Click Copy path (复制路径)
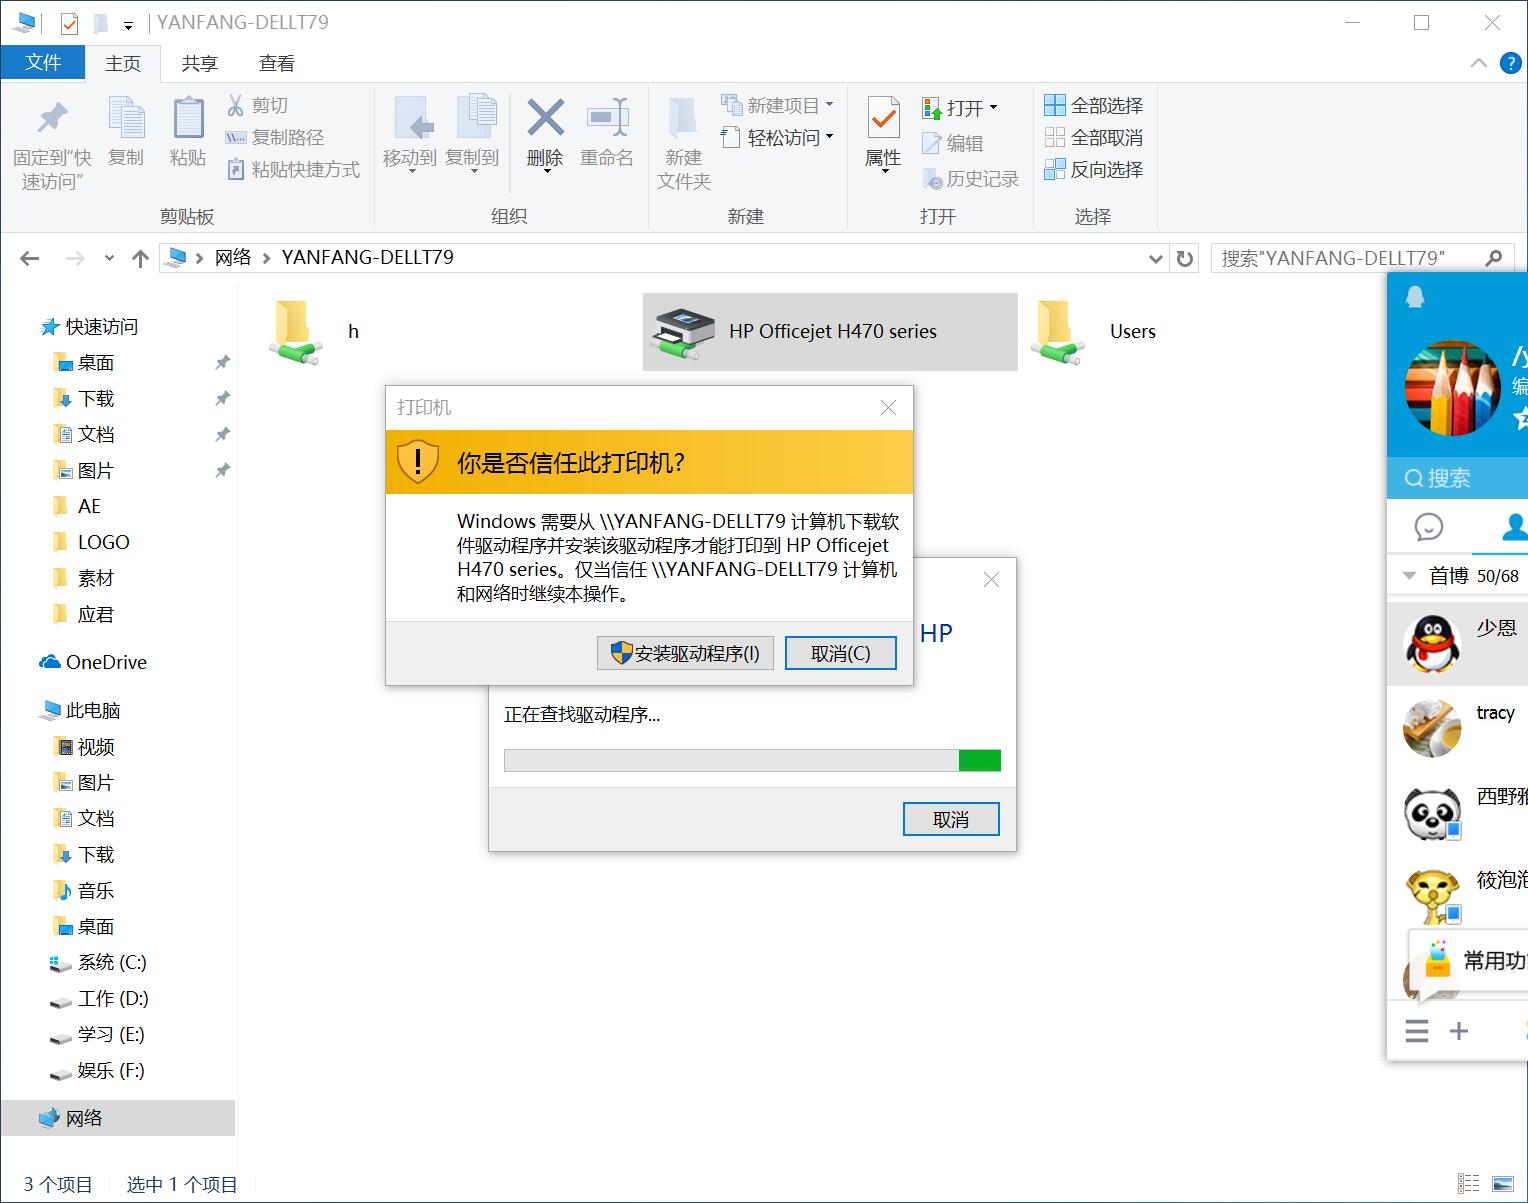This screenshot has width=1528, height=1203. click(x=275, y=137)
